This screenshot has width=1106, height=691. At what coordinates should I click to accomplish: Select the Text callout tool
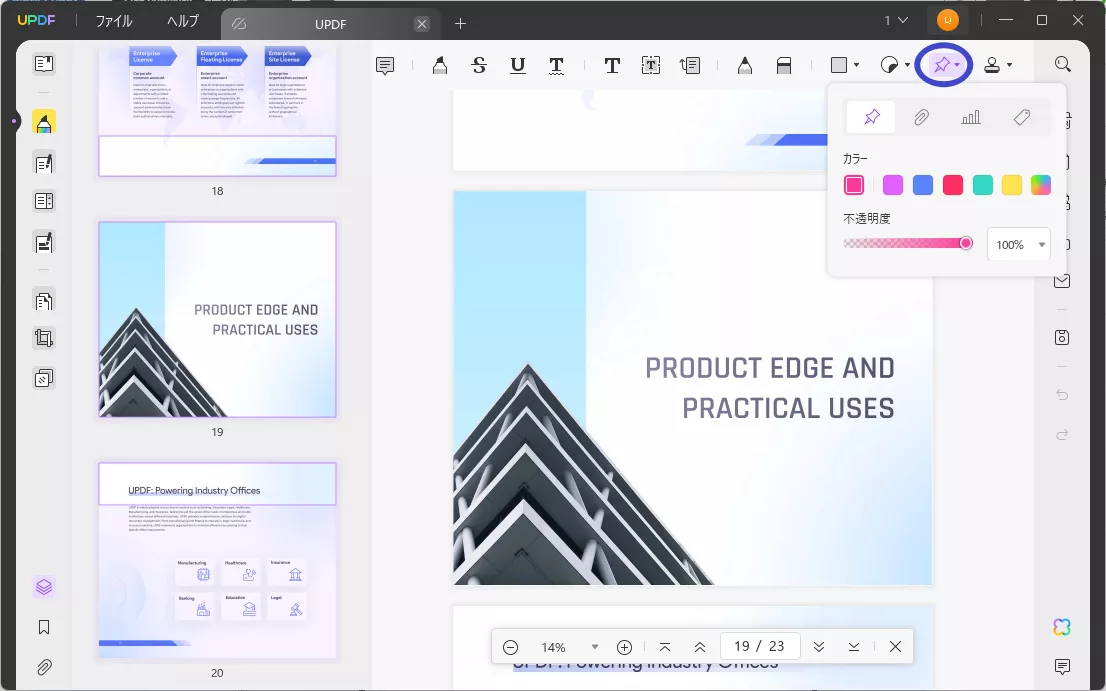[x=690, y=66]
